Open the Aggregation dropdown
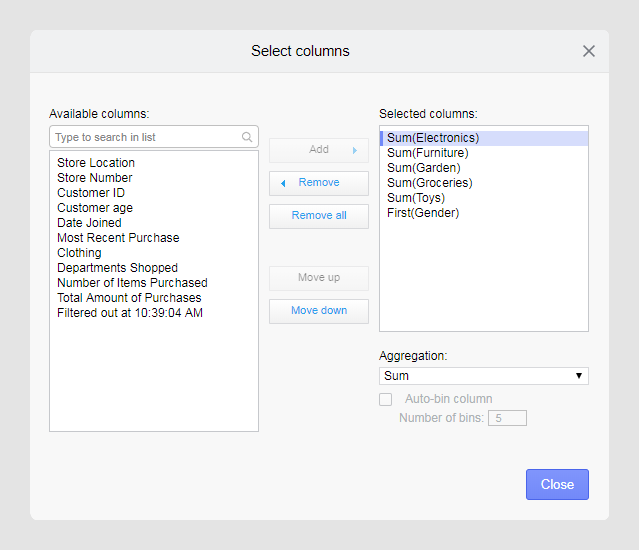Viewport: 639px width, 550px height. click(483, 376)
